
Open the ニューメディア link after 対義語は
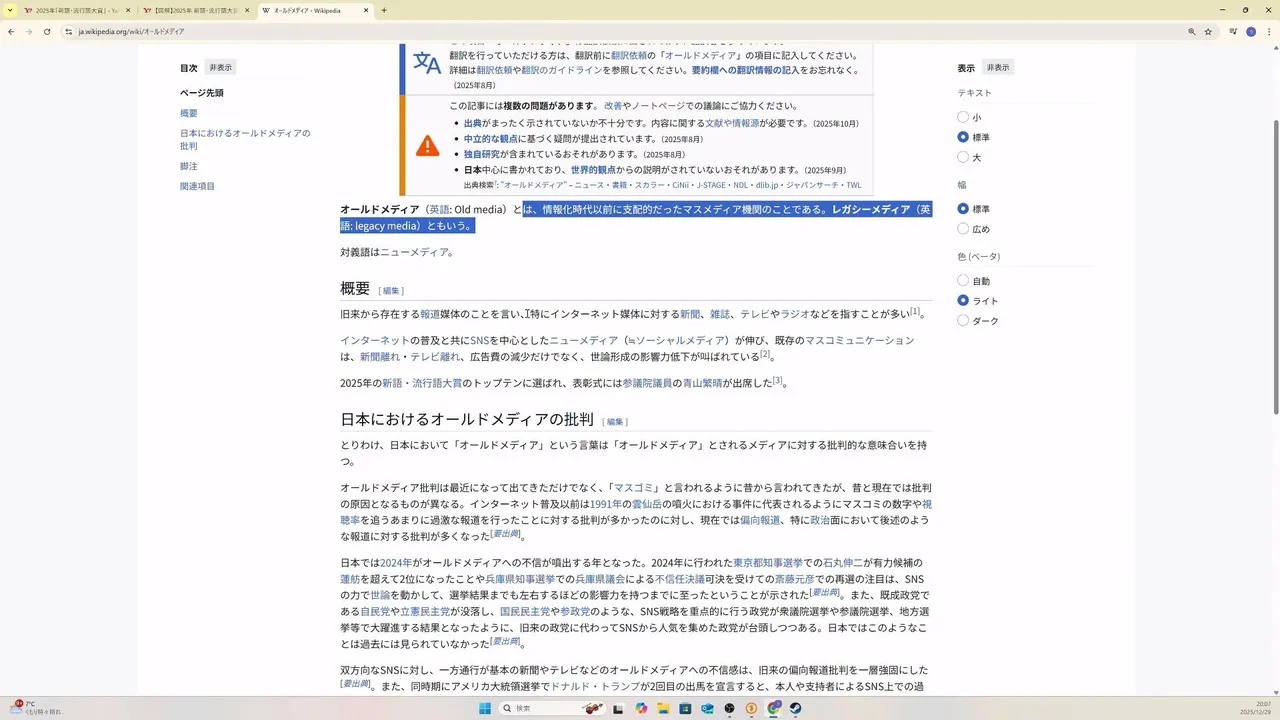click(414, 252)
